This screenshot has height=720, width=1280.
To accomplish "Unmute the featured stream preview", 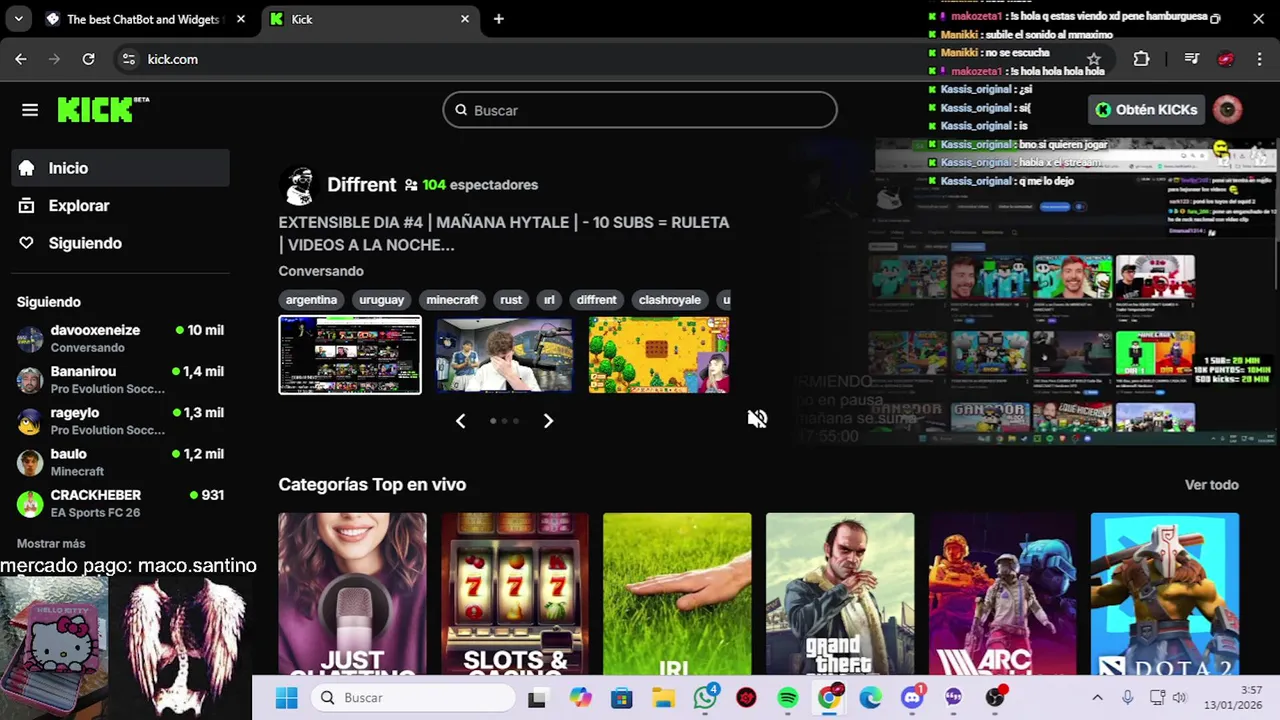I will [x=757, y=419].
